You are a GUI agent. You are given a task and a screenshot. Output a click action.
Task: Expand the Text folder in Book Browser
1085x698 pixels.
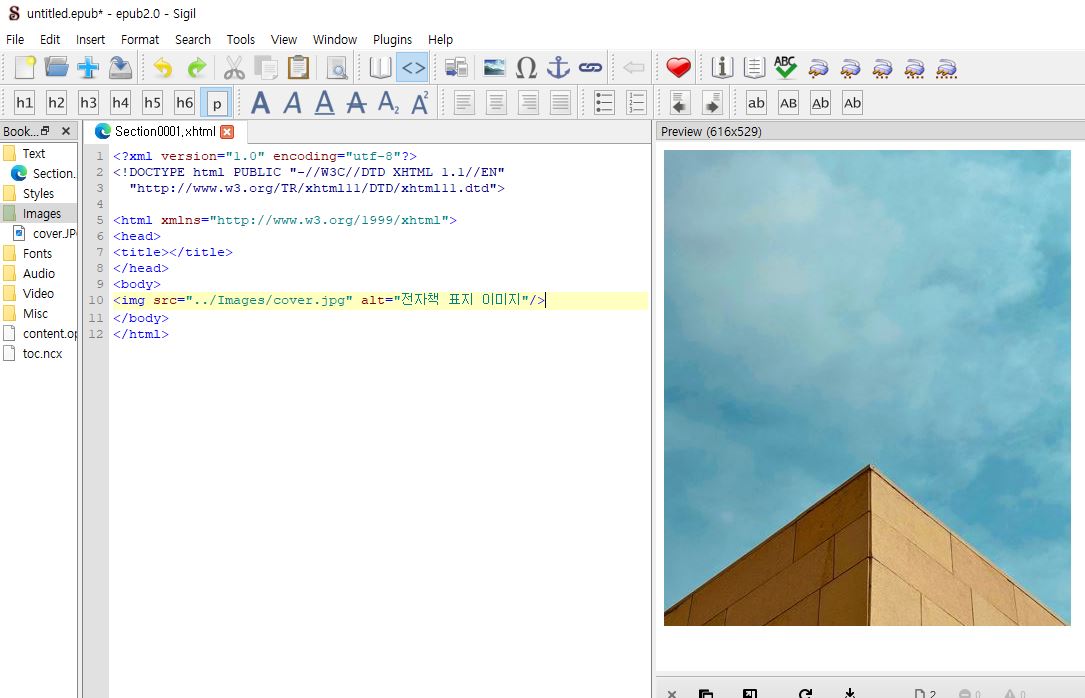[33, 154]
